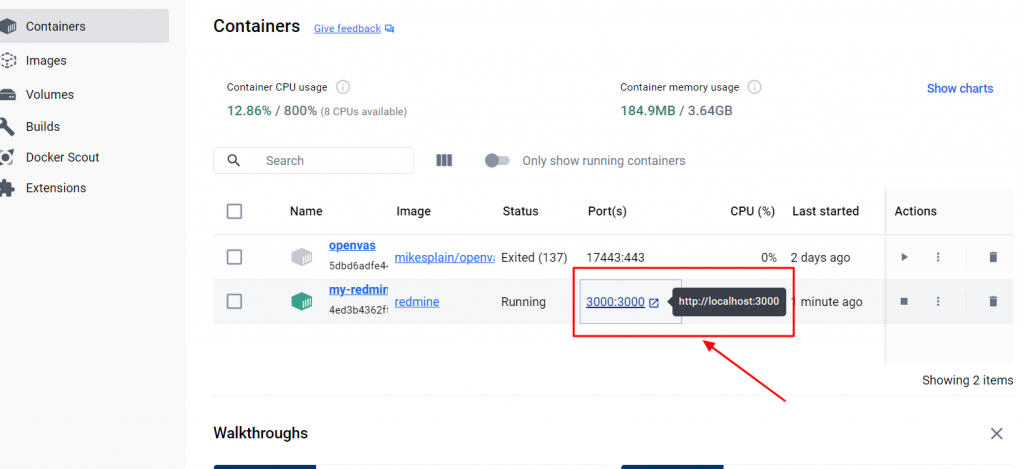Screen dimensions: 1024x469
Task: Click external link icon next to 3000:3000
Action: [654, 302]
